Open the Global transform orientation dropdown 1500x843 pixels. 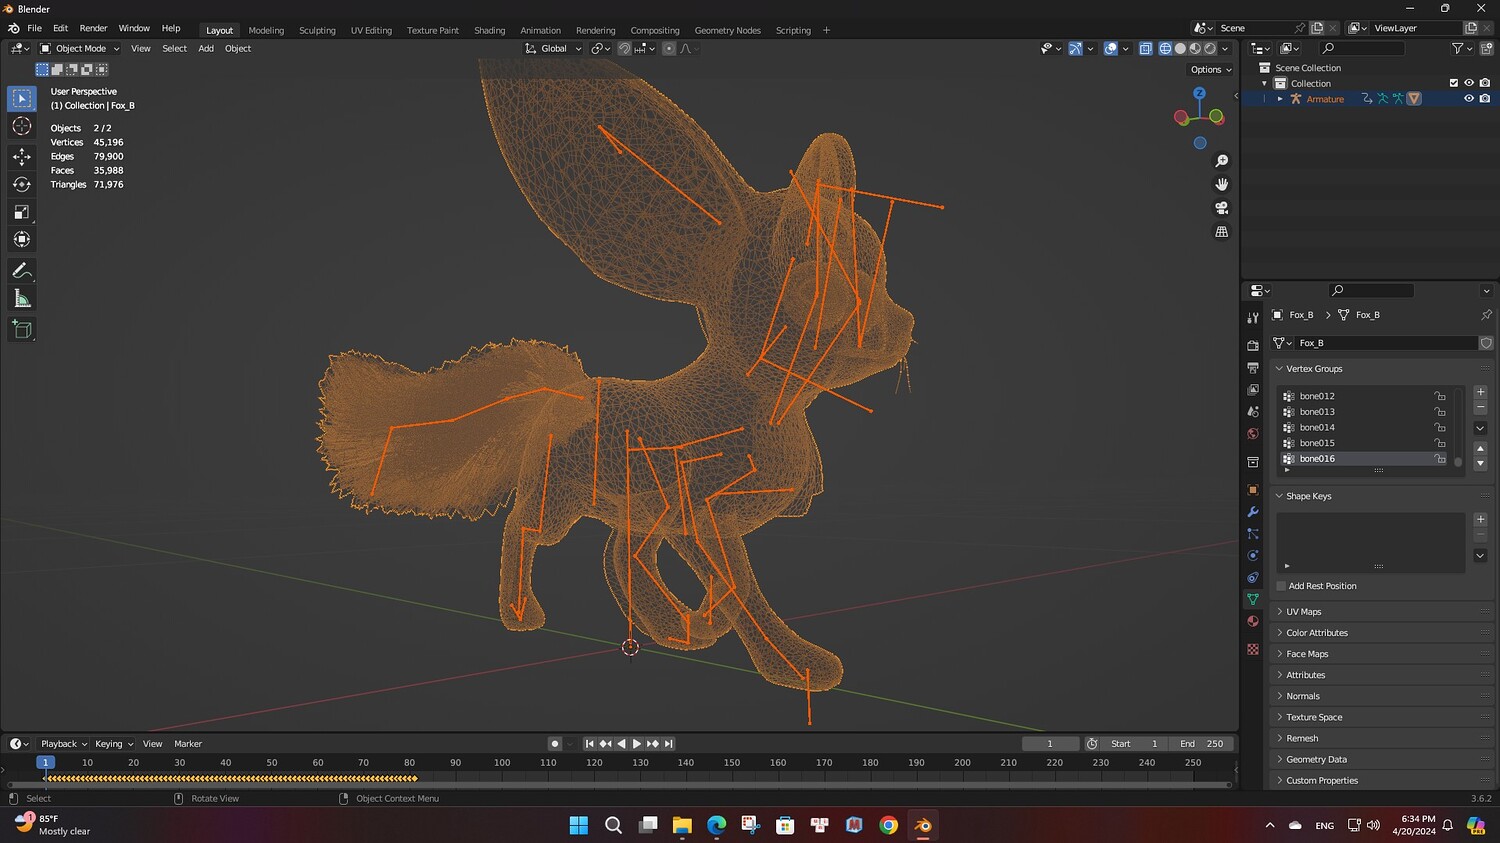click(553, 48)
